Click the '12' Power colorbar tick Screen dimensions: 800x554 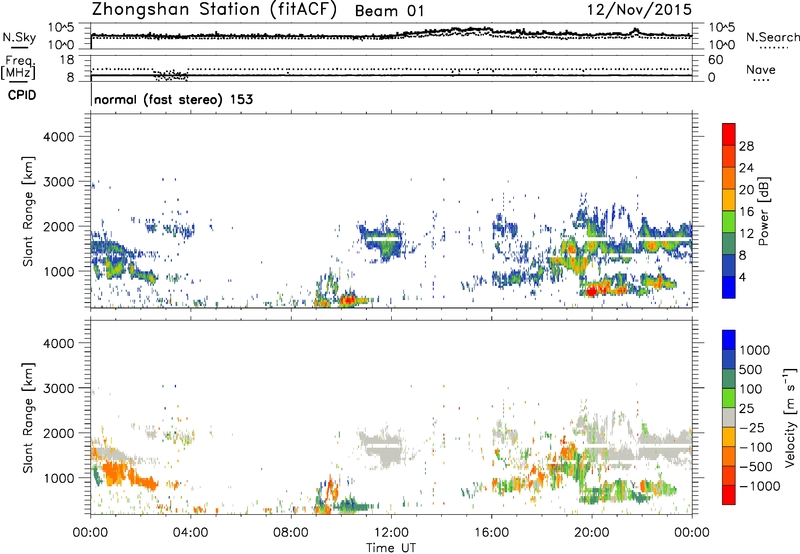(746, 234)
